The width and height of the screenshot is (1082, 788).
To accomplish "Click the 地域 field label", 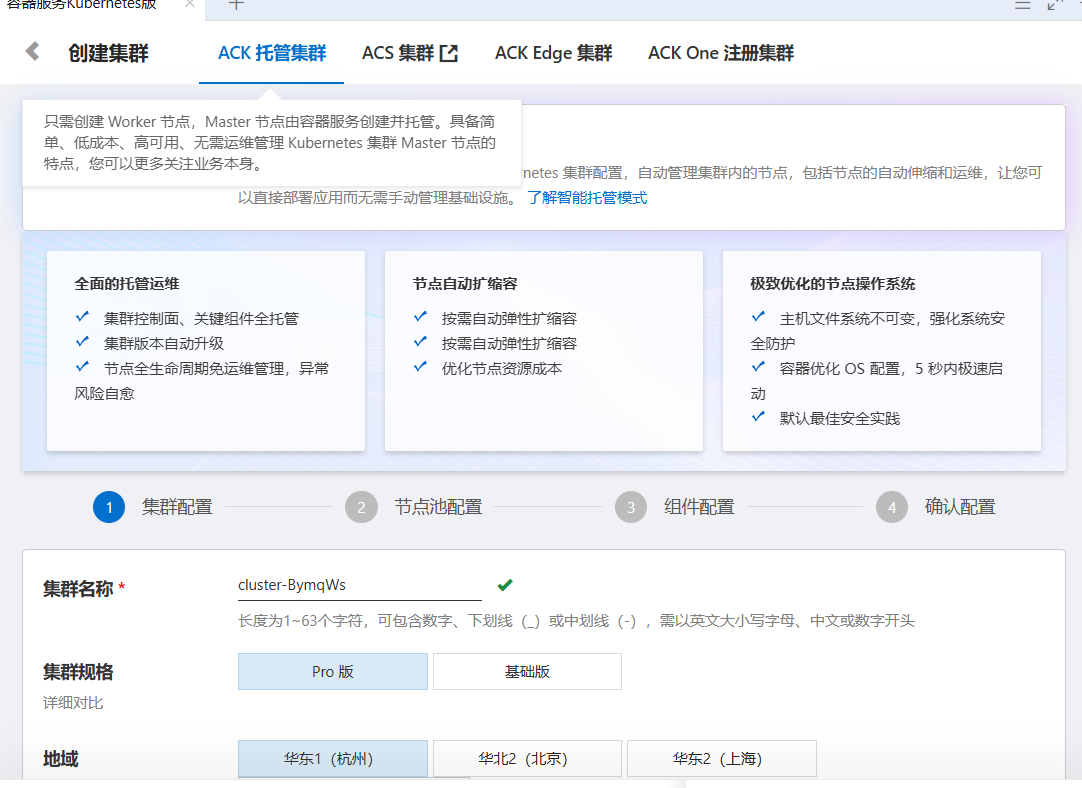I will click(x=61, y=759).
